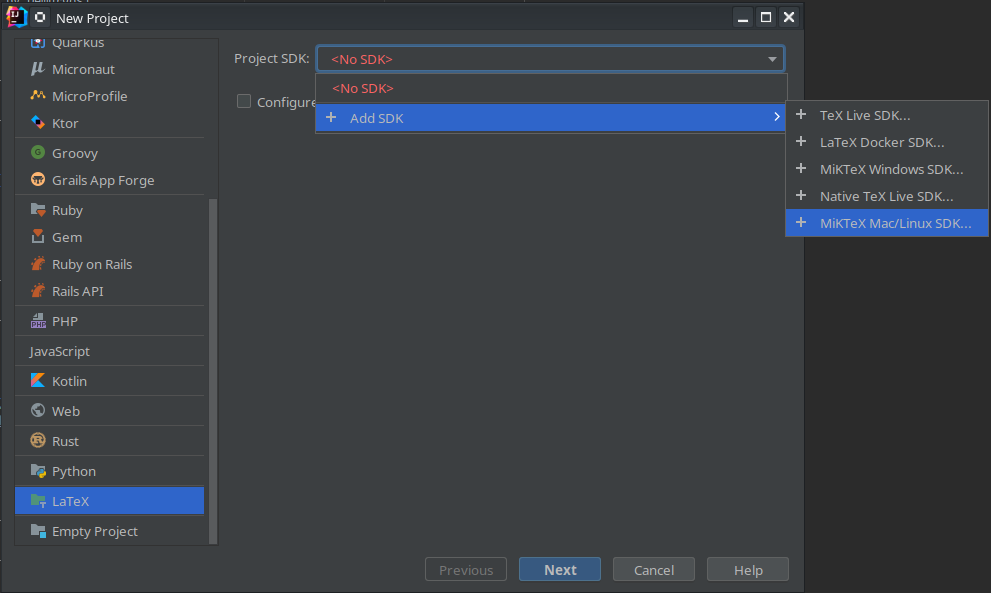991x593 pixels.
Task: Click the IntelliJ logo in title bar
Action: pyautogui.click(x=16, y=17)
